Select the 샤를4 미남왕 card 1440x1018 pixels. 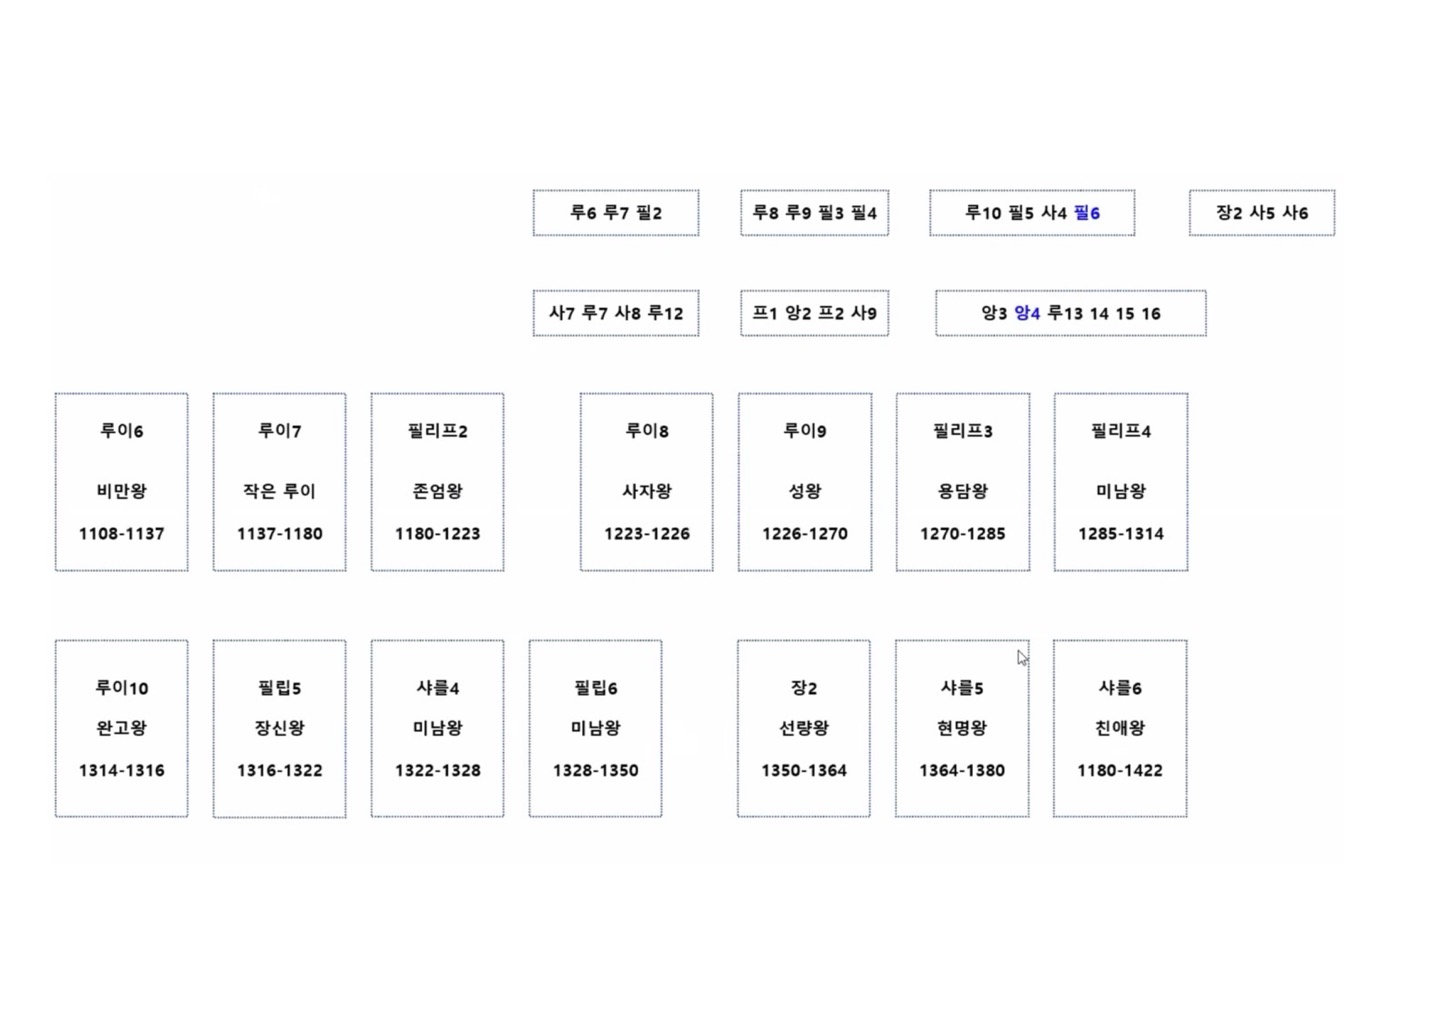coord(437,728)
